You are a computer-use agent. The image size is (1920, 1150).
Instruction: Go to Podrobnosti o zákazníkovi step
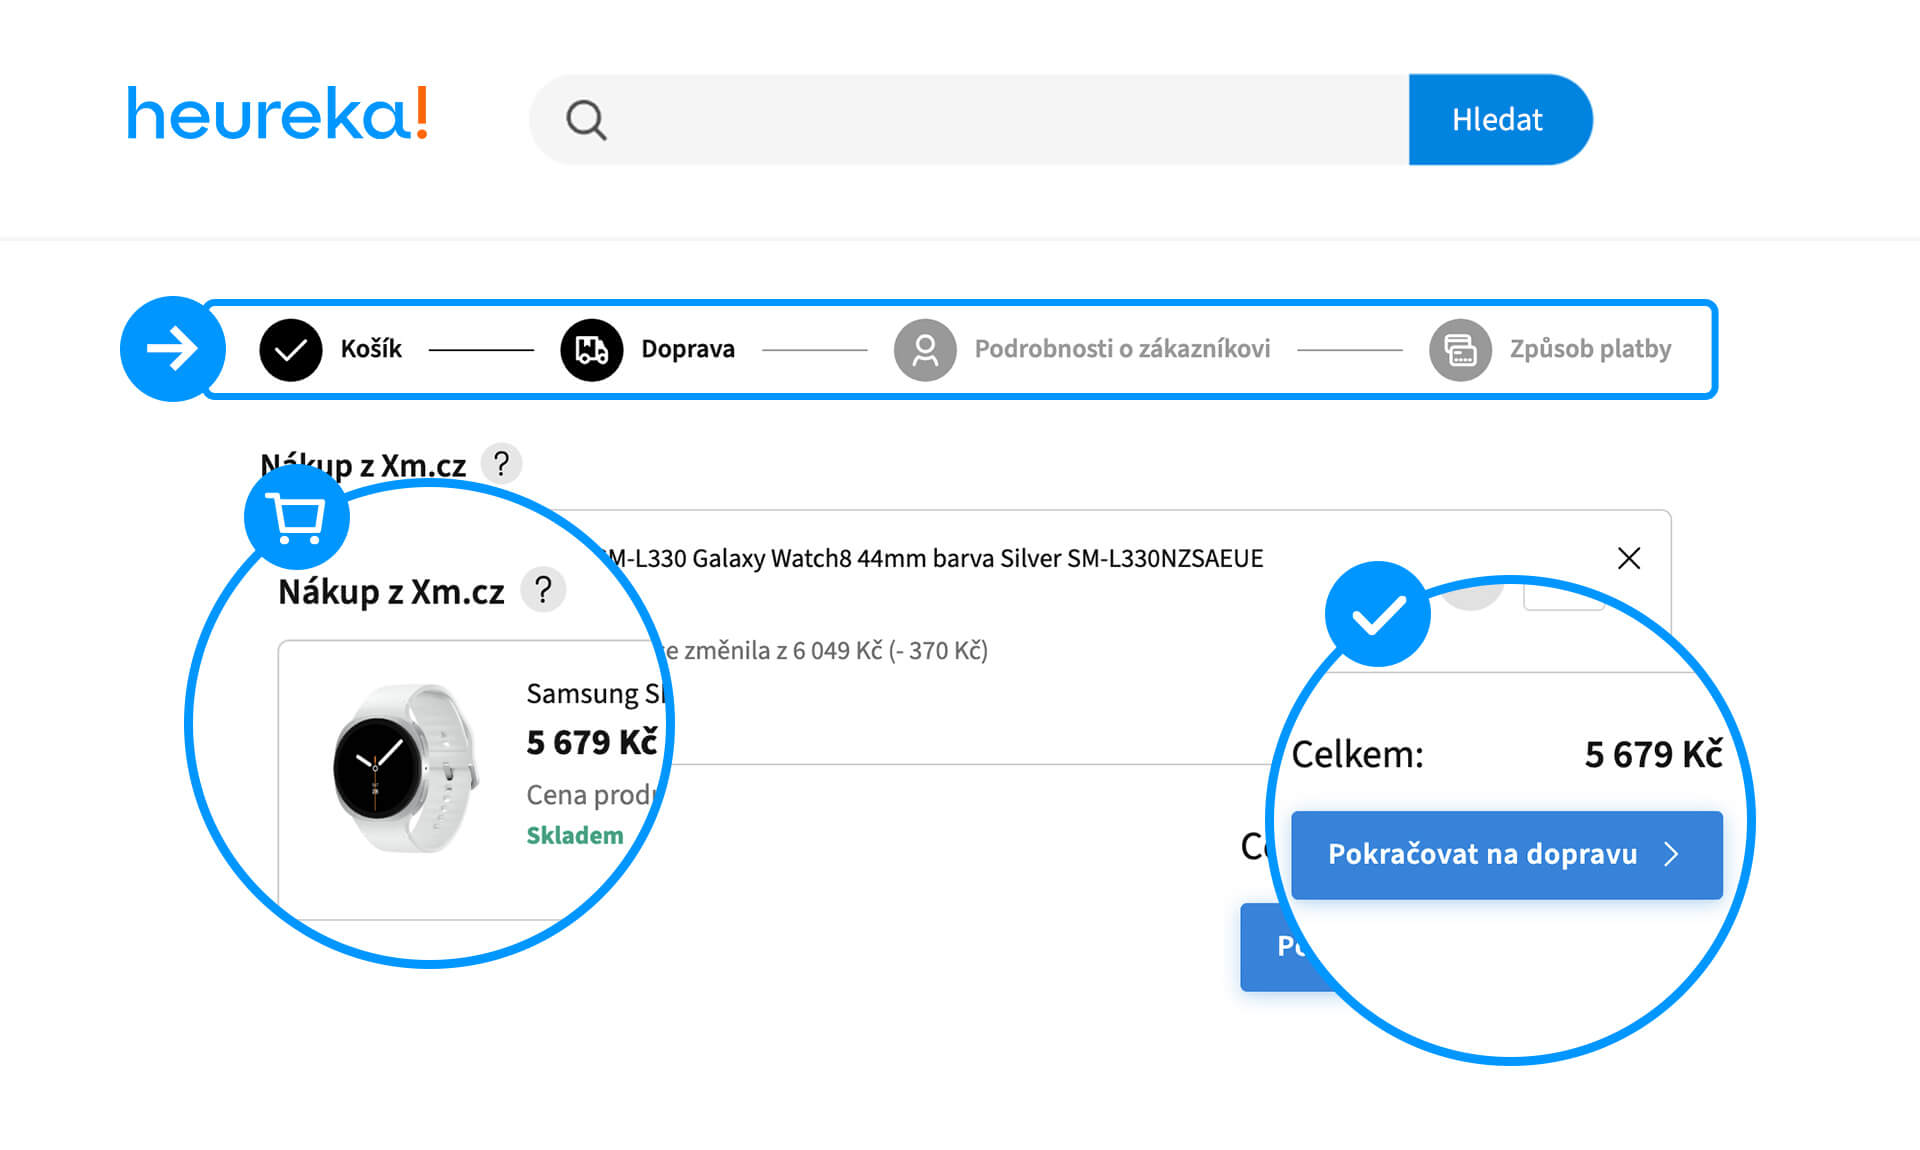pos(1122,349)
